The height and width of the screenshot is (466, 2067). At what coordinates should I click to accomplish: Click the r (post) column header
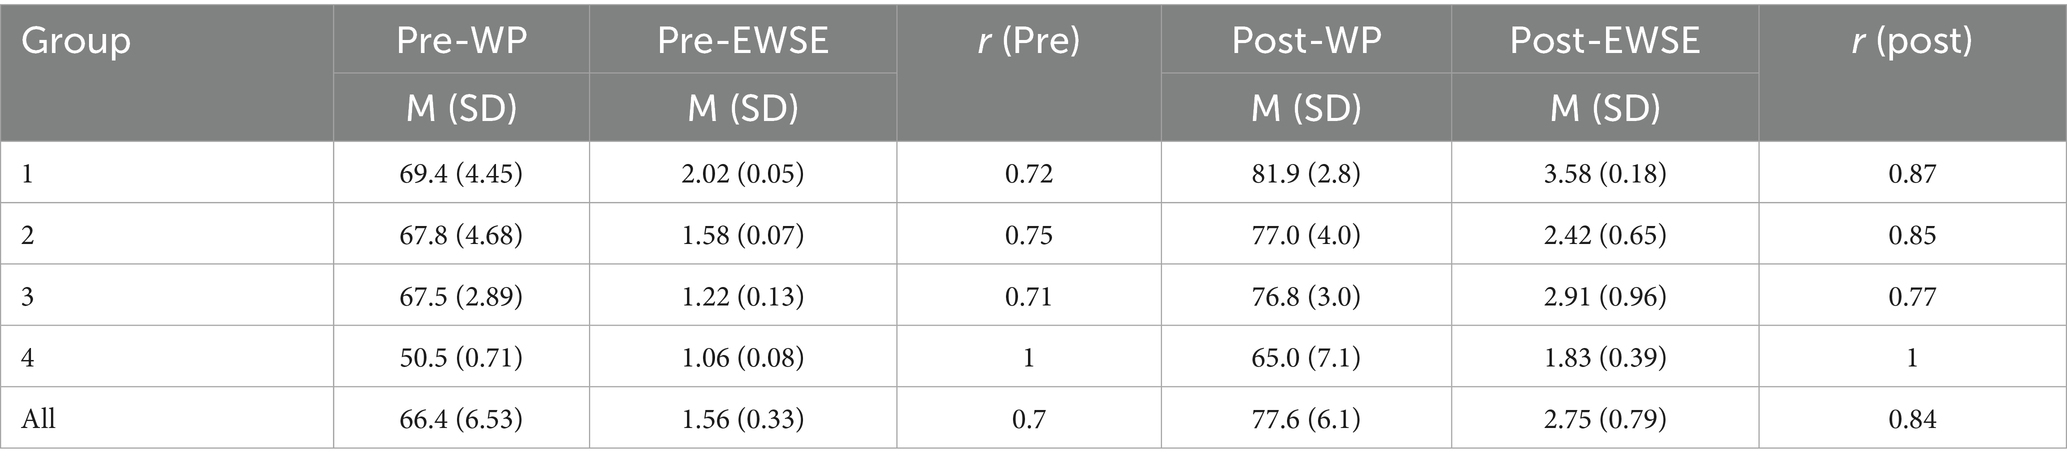[x=1912, y=42]
